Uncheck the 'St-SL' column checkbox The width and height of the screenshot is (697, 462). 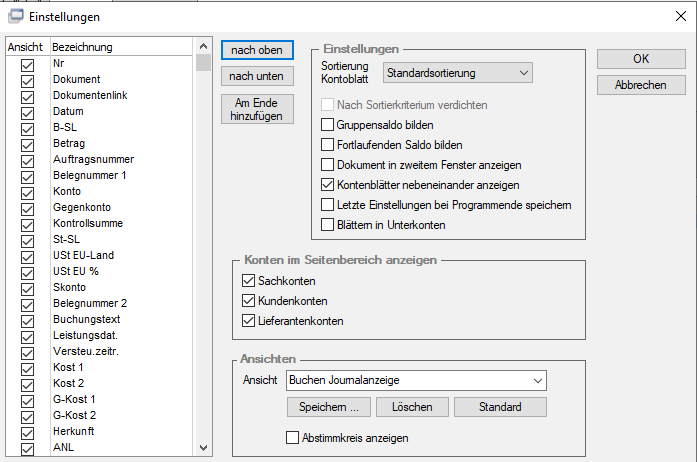pos(28,241)
